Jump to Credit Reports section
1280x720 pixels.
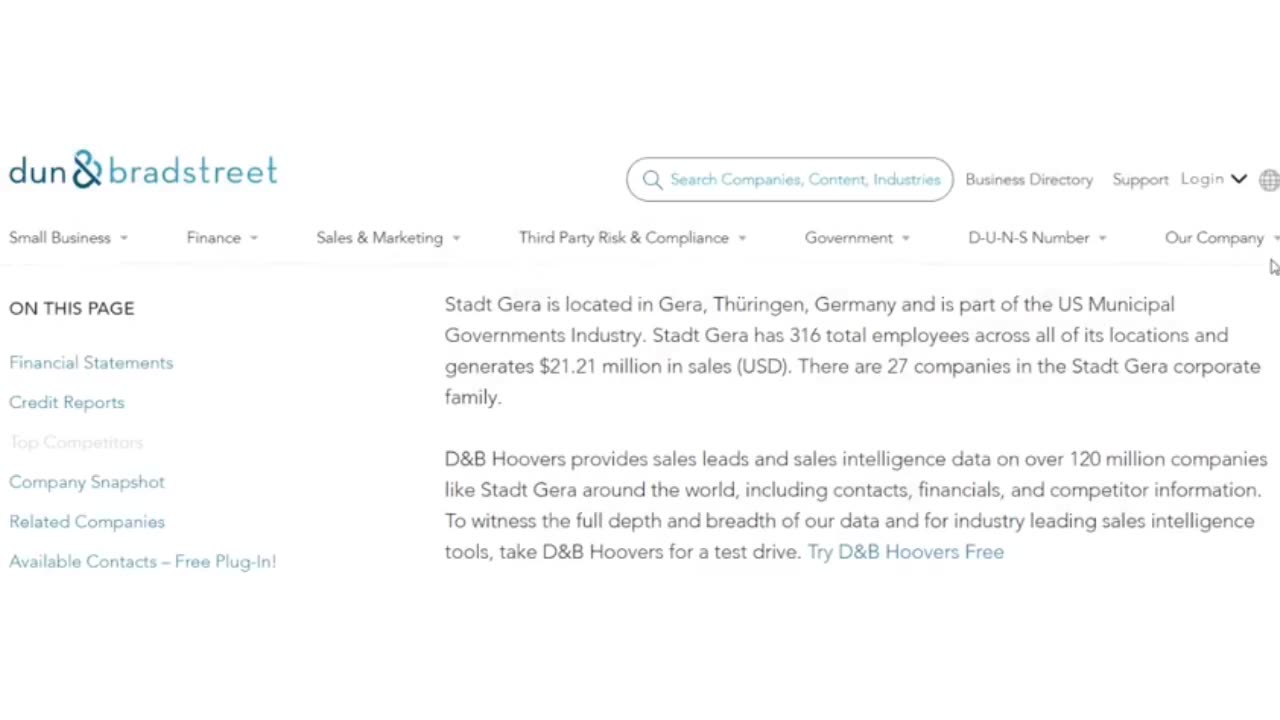click(x=67, y=403)
